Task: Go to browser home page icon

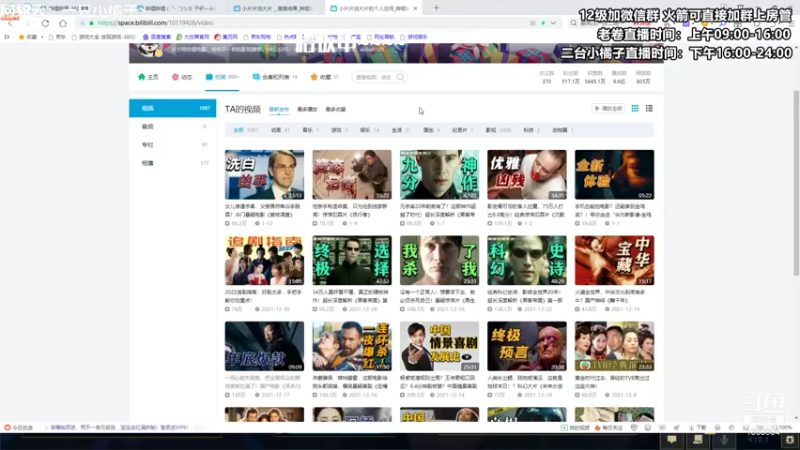Action: (63, 23)
